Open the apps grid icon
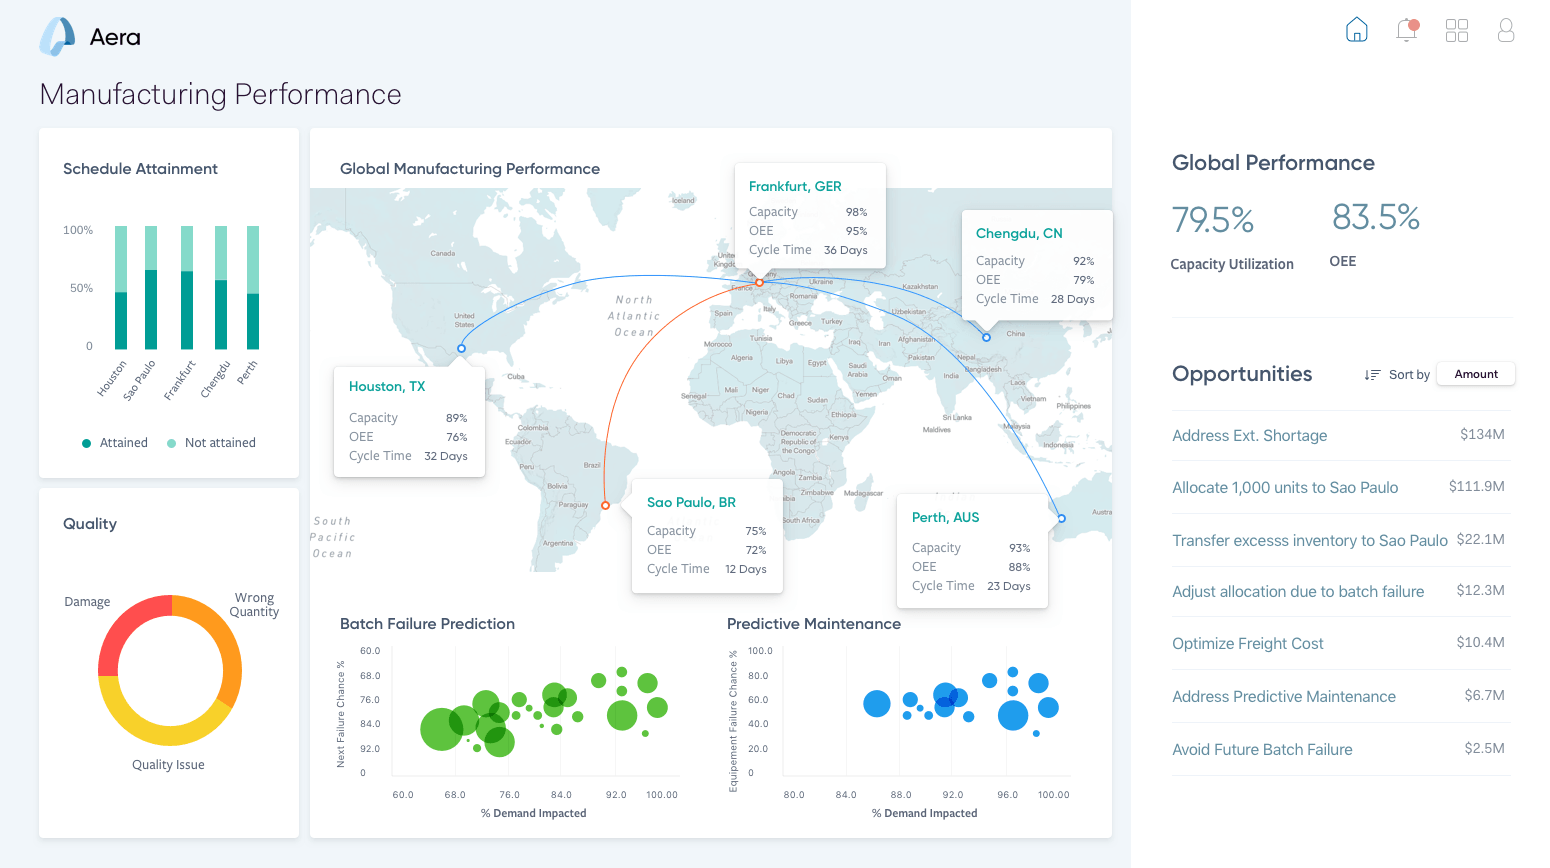The image size is (1550, 868). pyautogui.click(x=1457, y=30)
